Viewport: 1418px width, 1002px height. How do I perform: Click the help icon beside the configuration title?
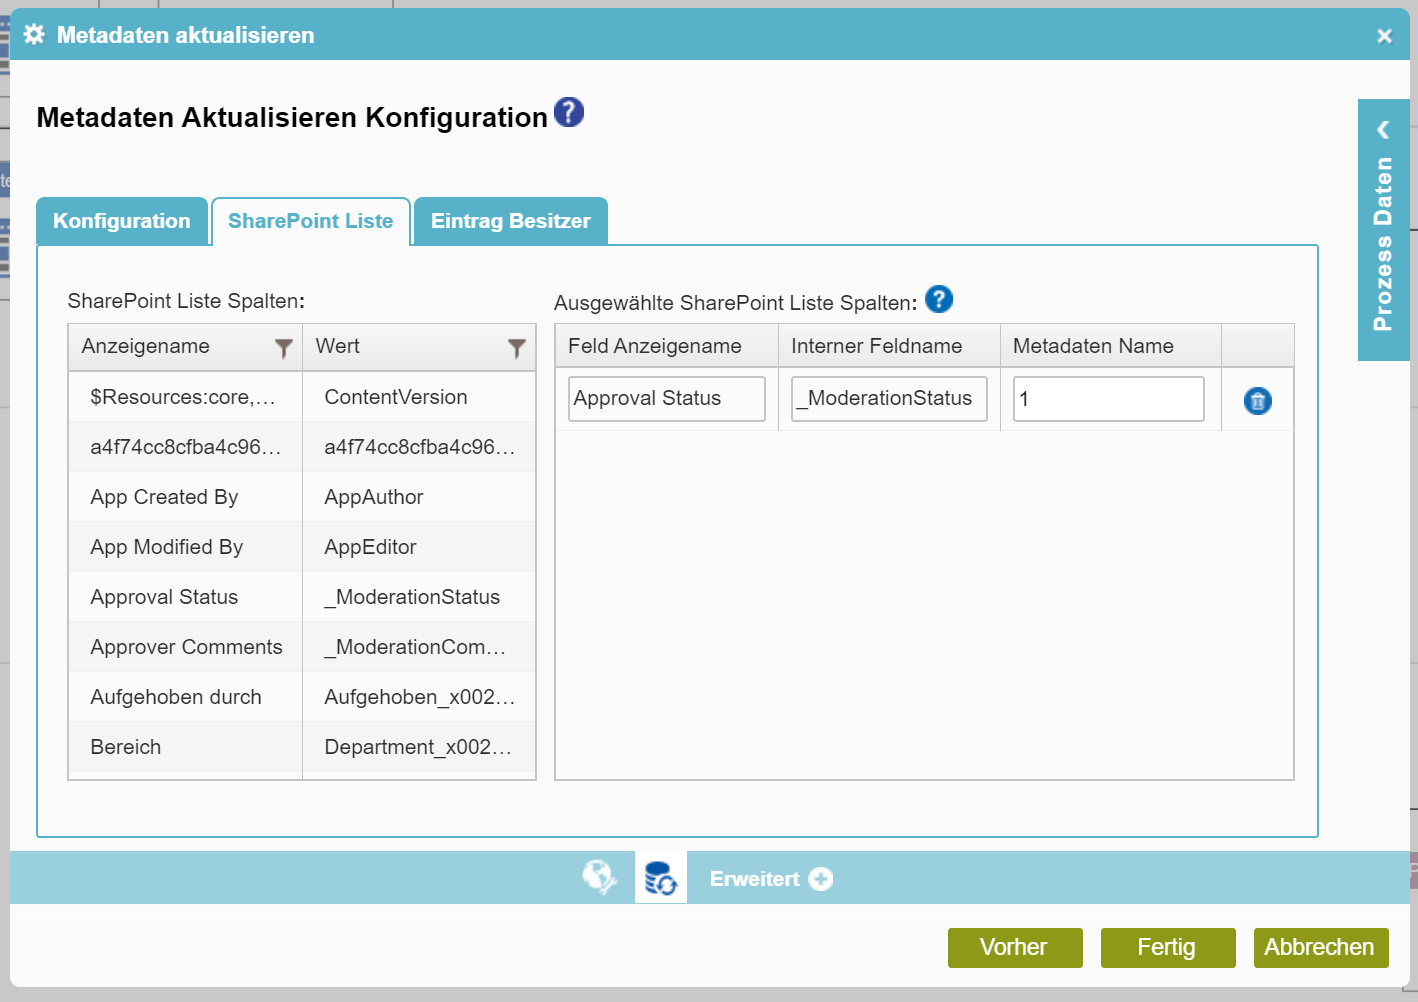tap(568, 113)
